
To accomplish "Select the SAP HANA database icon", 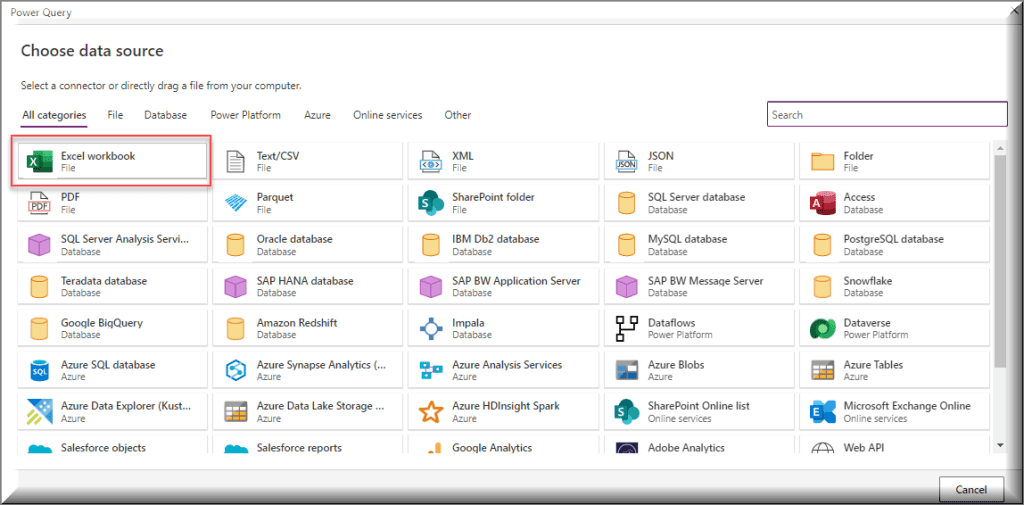I will coord(235,287).
